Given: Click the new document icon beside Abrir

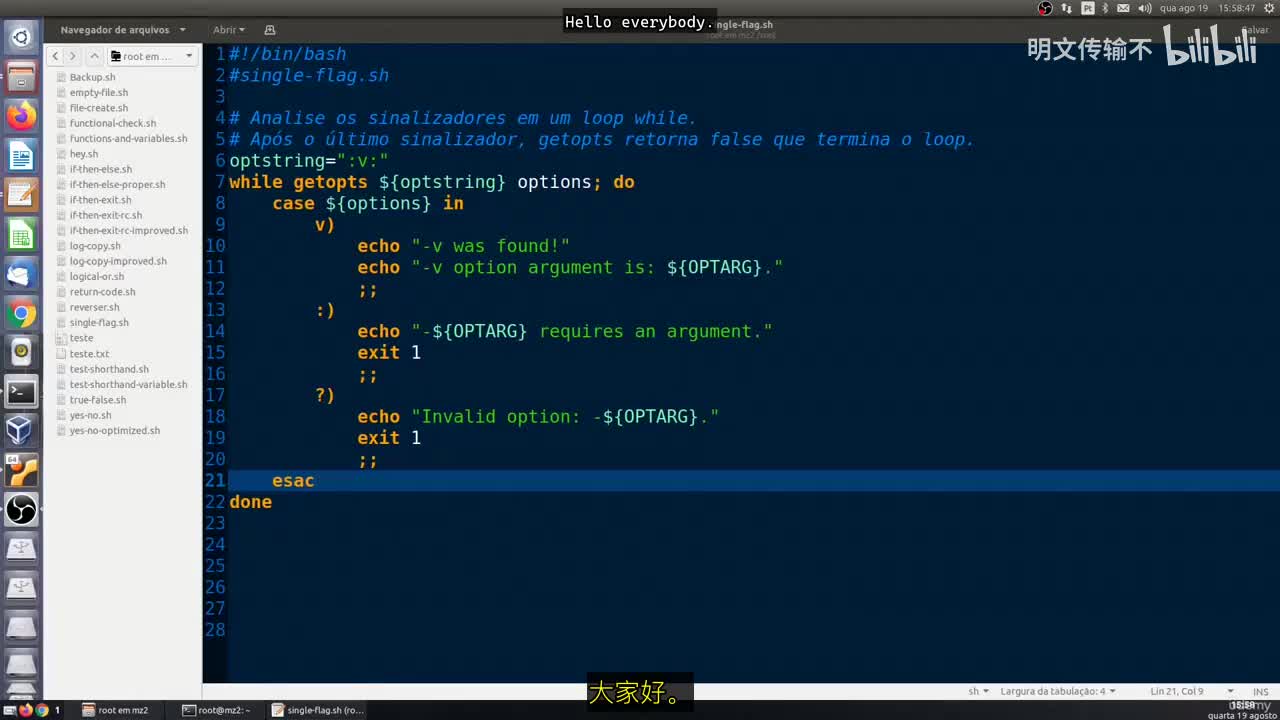Looking at the screenshot, I should click(x=270, y=30).
